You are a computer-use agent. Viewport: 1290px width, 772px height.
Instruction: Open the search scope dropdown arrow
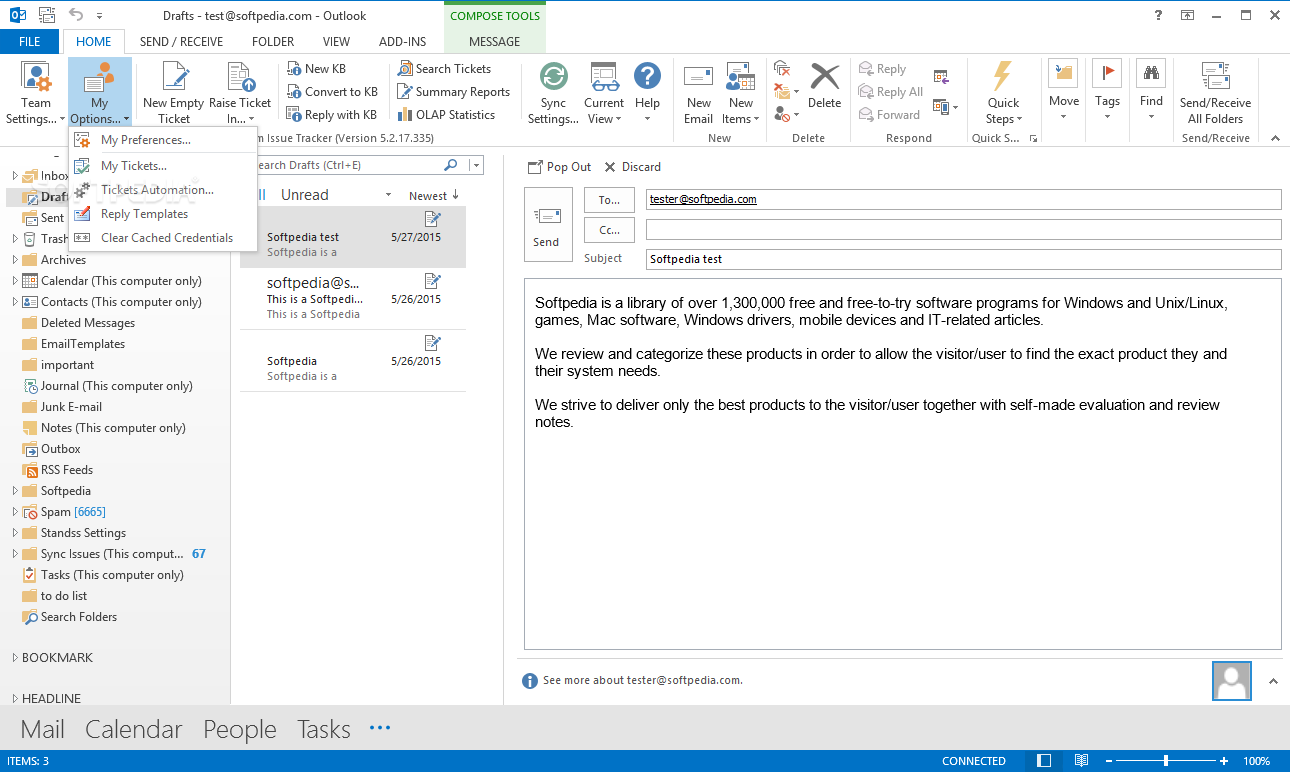[476, 165]
